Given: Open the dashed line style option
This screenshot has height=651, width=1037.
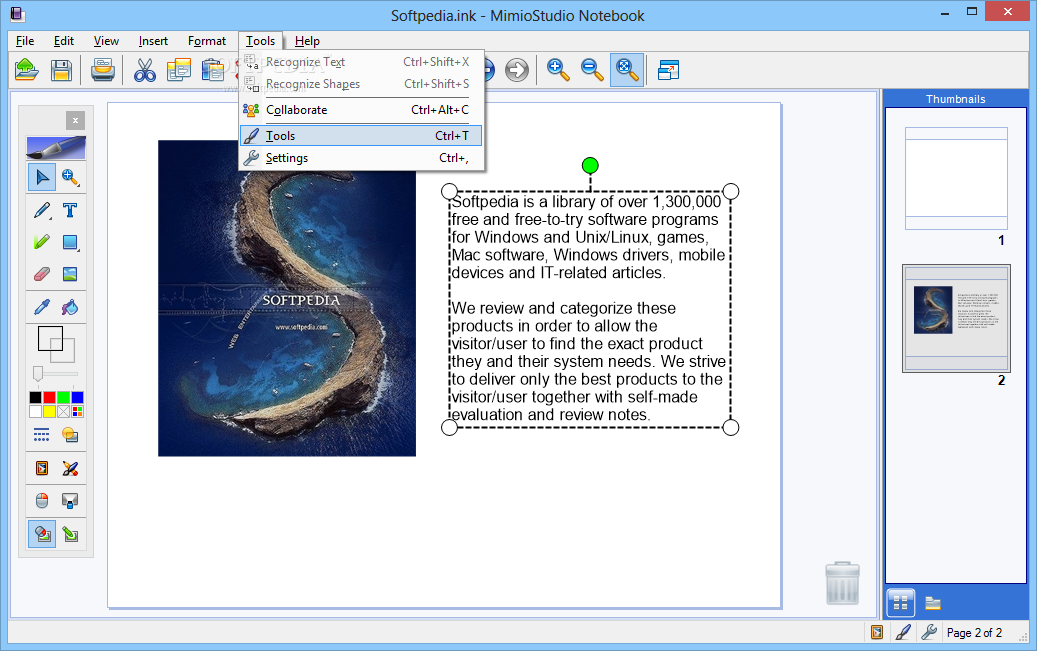Looking at the screenshot, I should coord(42,435).
